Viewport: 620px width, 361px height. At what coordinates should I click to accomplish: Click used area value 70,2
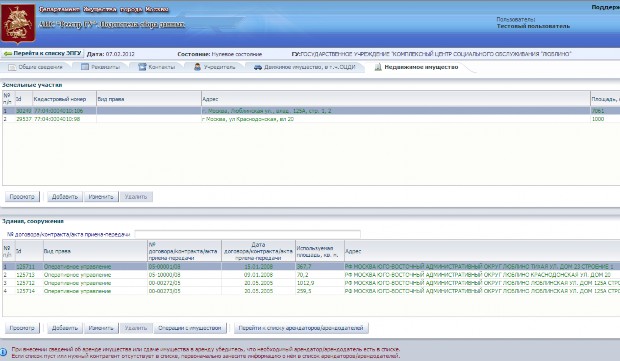pyautogui.click(x=302, y=274)
